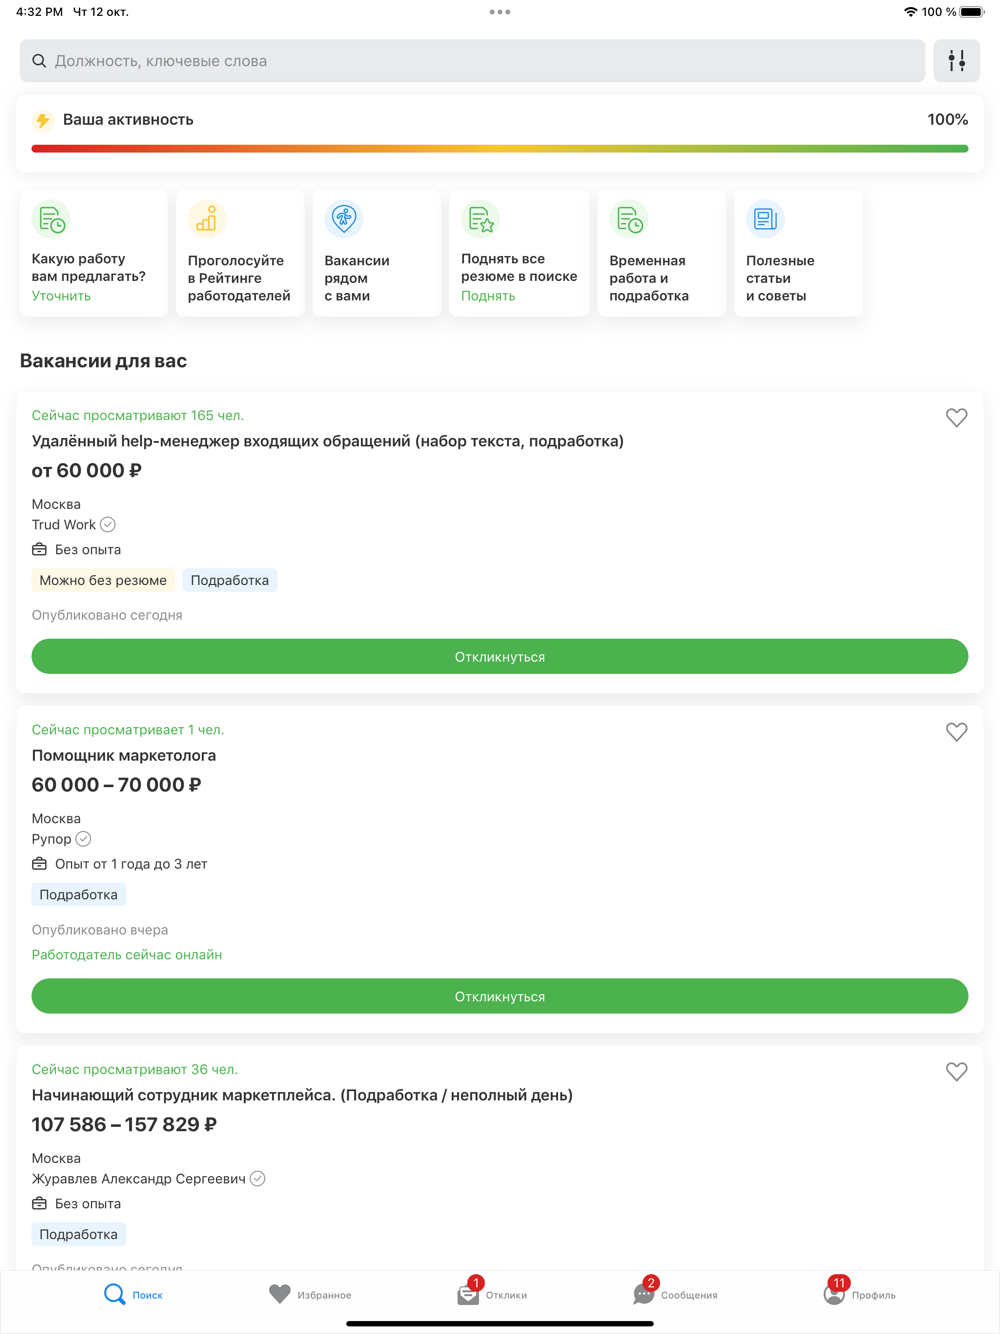Open useful articles newspaper icon
This screenshot has height=1334, width=1000.
coord(766,219)
